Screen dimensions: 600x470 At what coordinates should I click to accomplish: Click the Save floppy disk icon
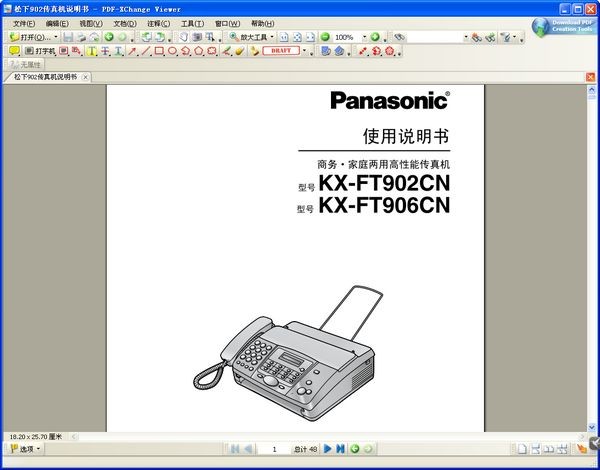[68, 37]
